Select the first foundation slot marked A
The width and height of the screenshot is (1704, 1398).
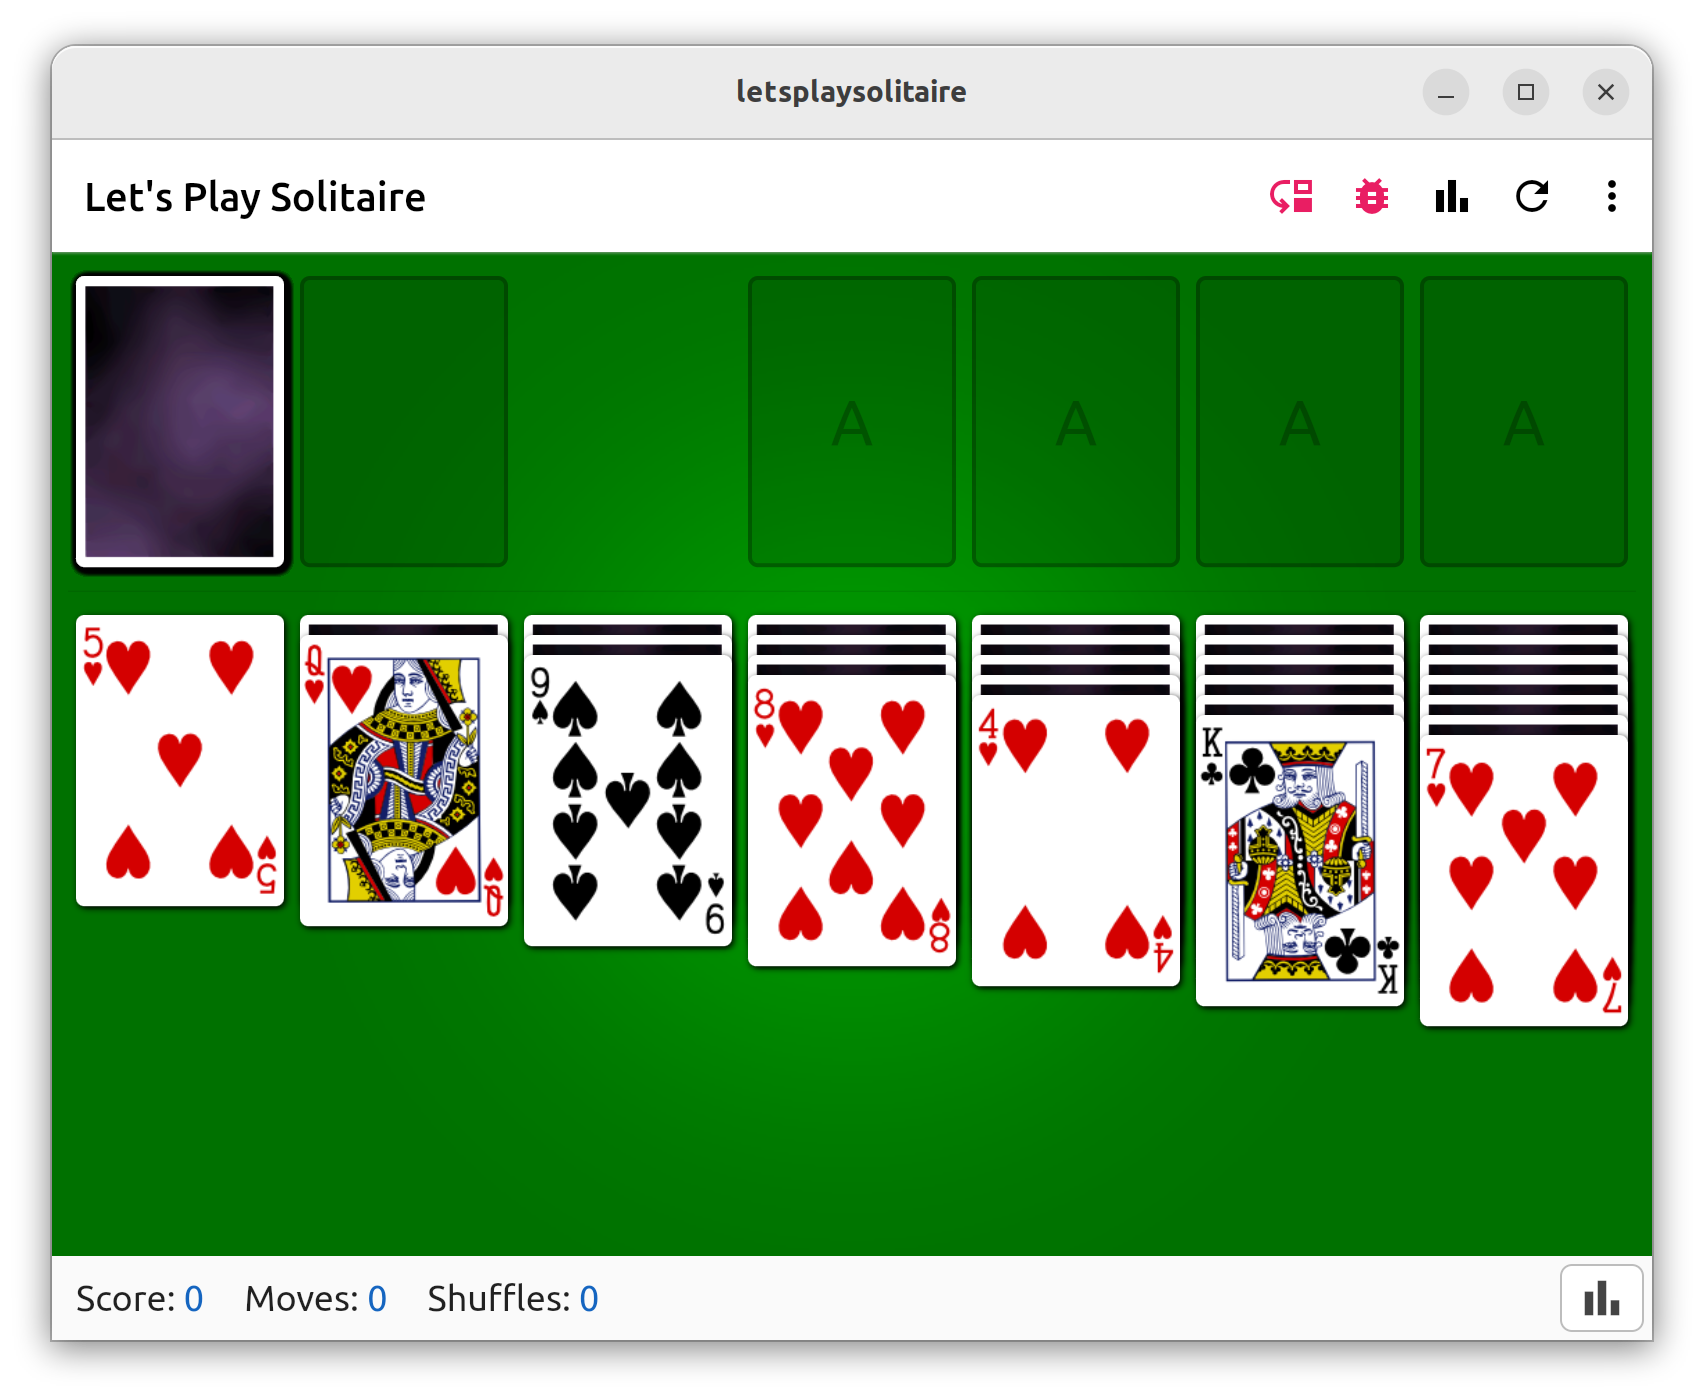tap(852, 421)
